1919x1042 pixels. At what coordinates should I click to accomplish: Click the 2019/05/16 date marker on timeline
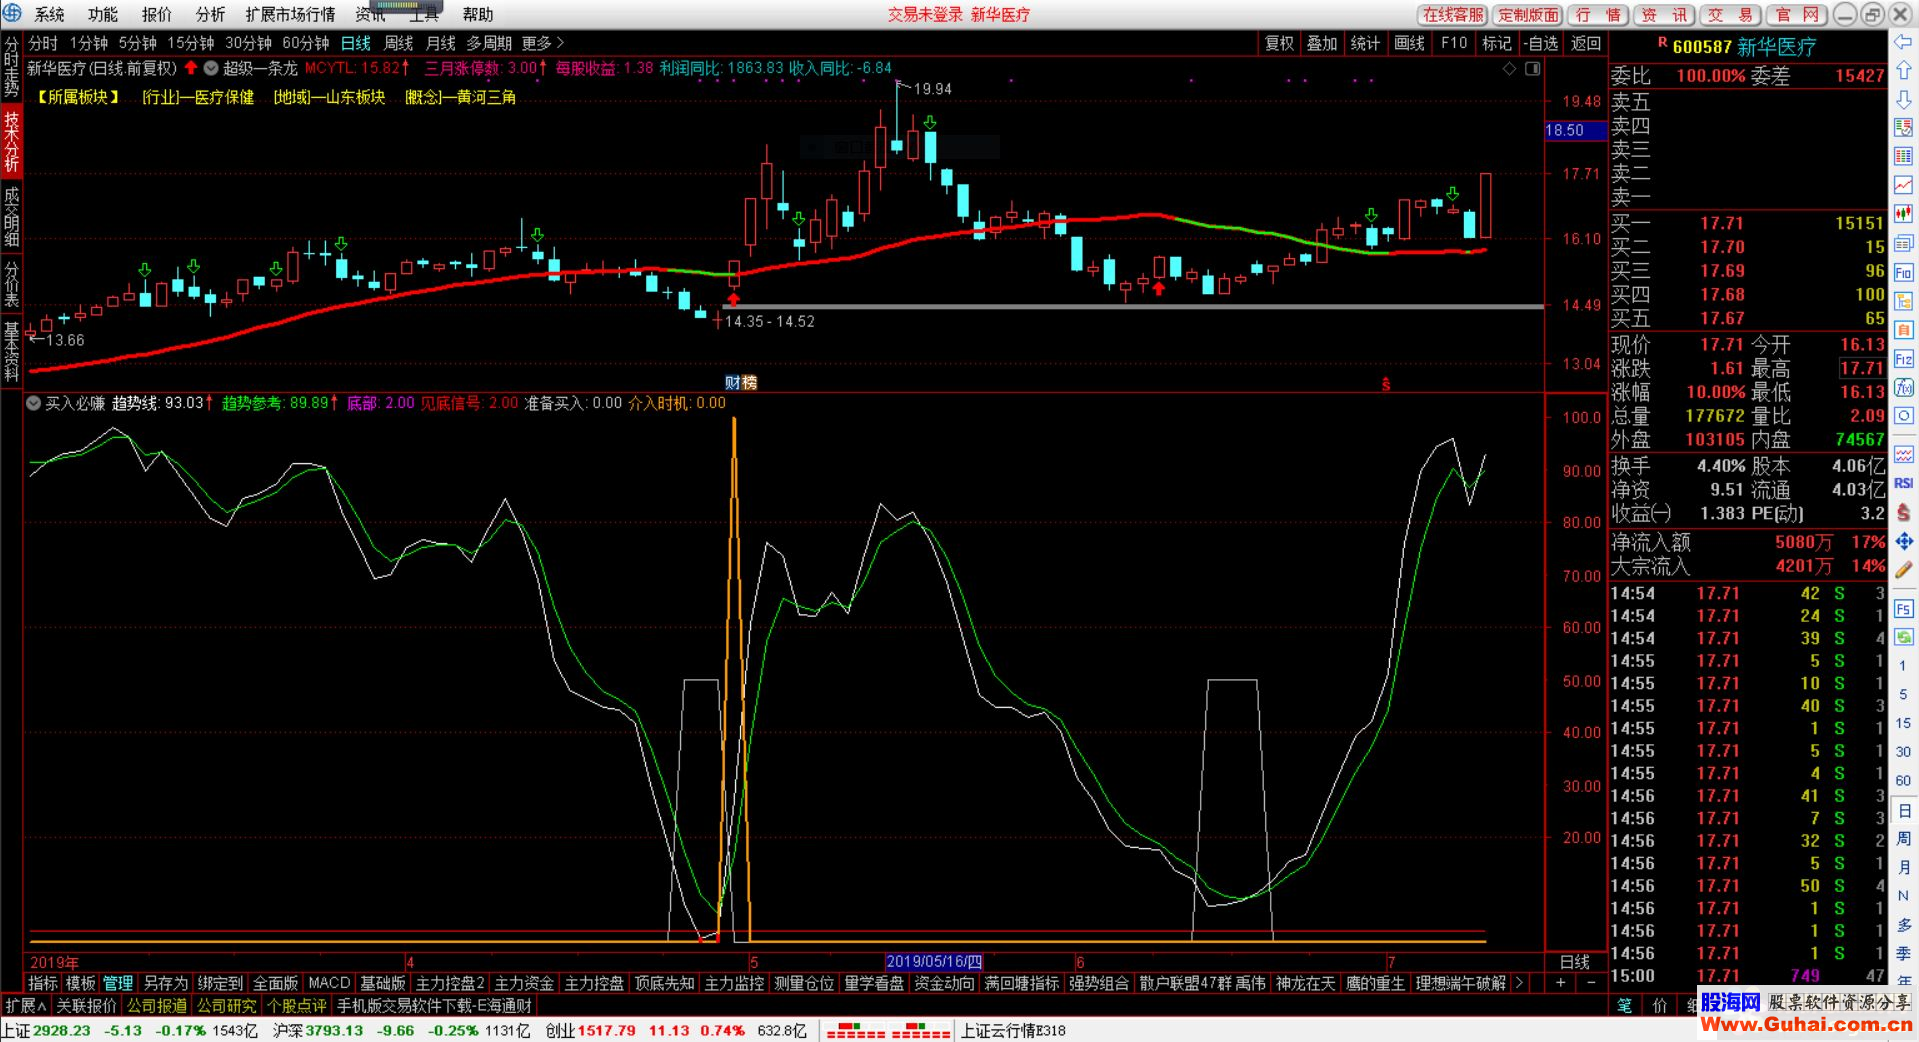pyautogui.click(x=934, y=962)
